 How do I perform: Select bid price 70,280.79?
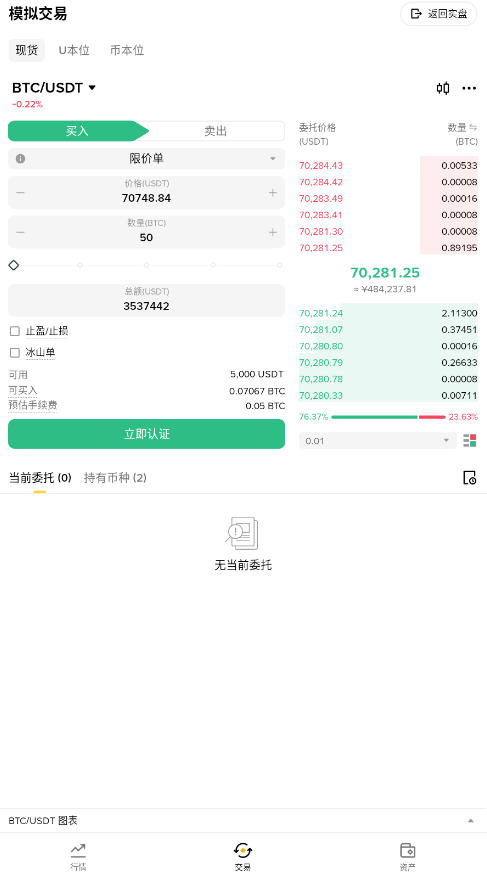pos(321,363)
